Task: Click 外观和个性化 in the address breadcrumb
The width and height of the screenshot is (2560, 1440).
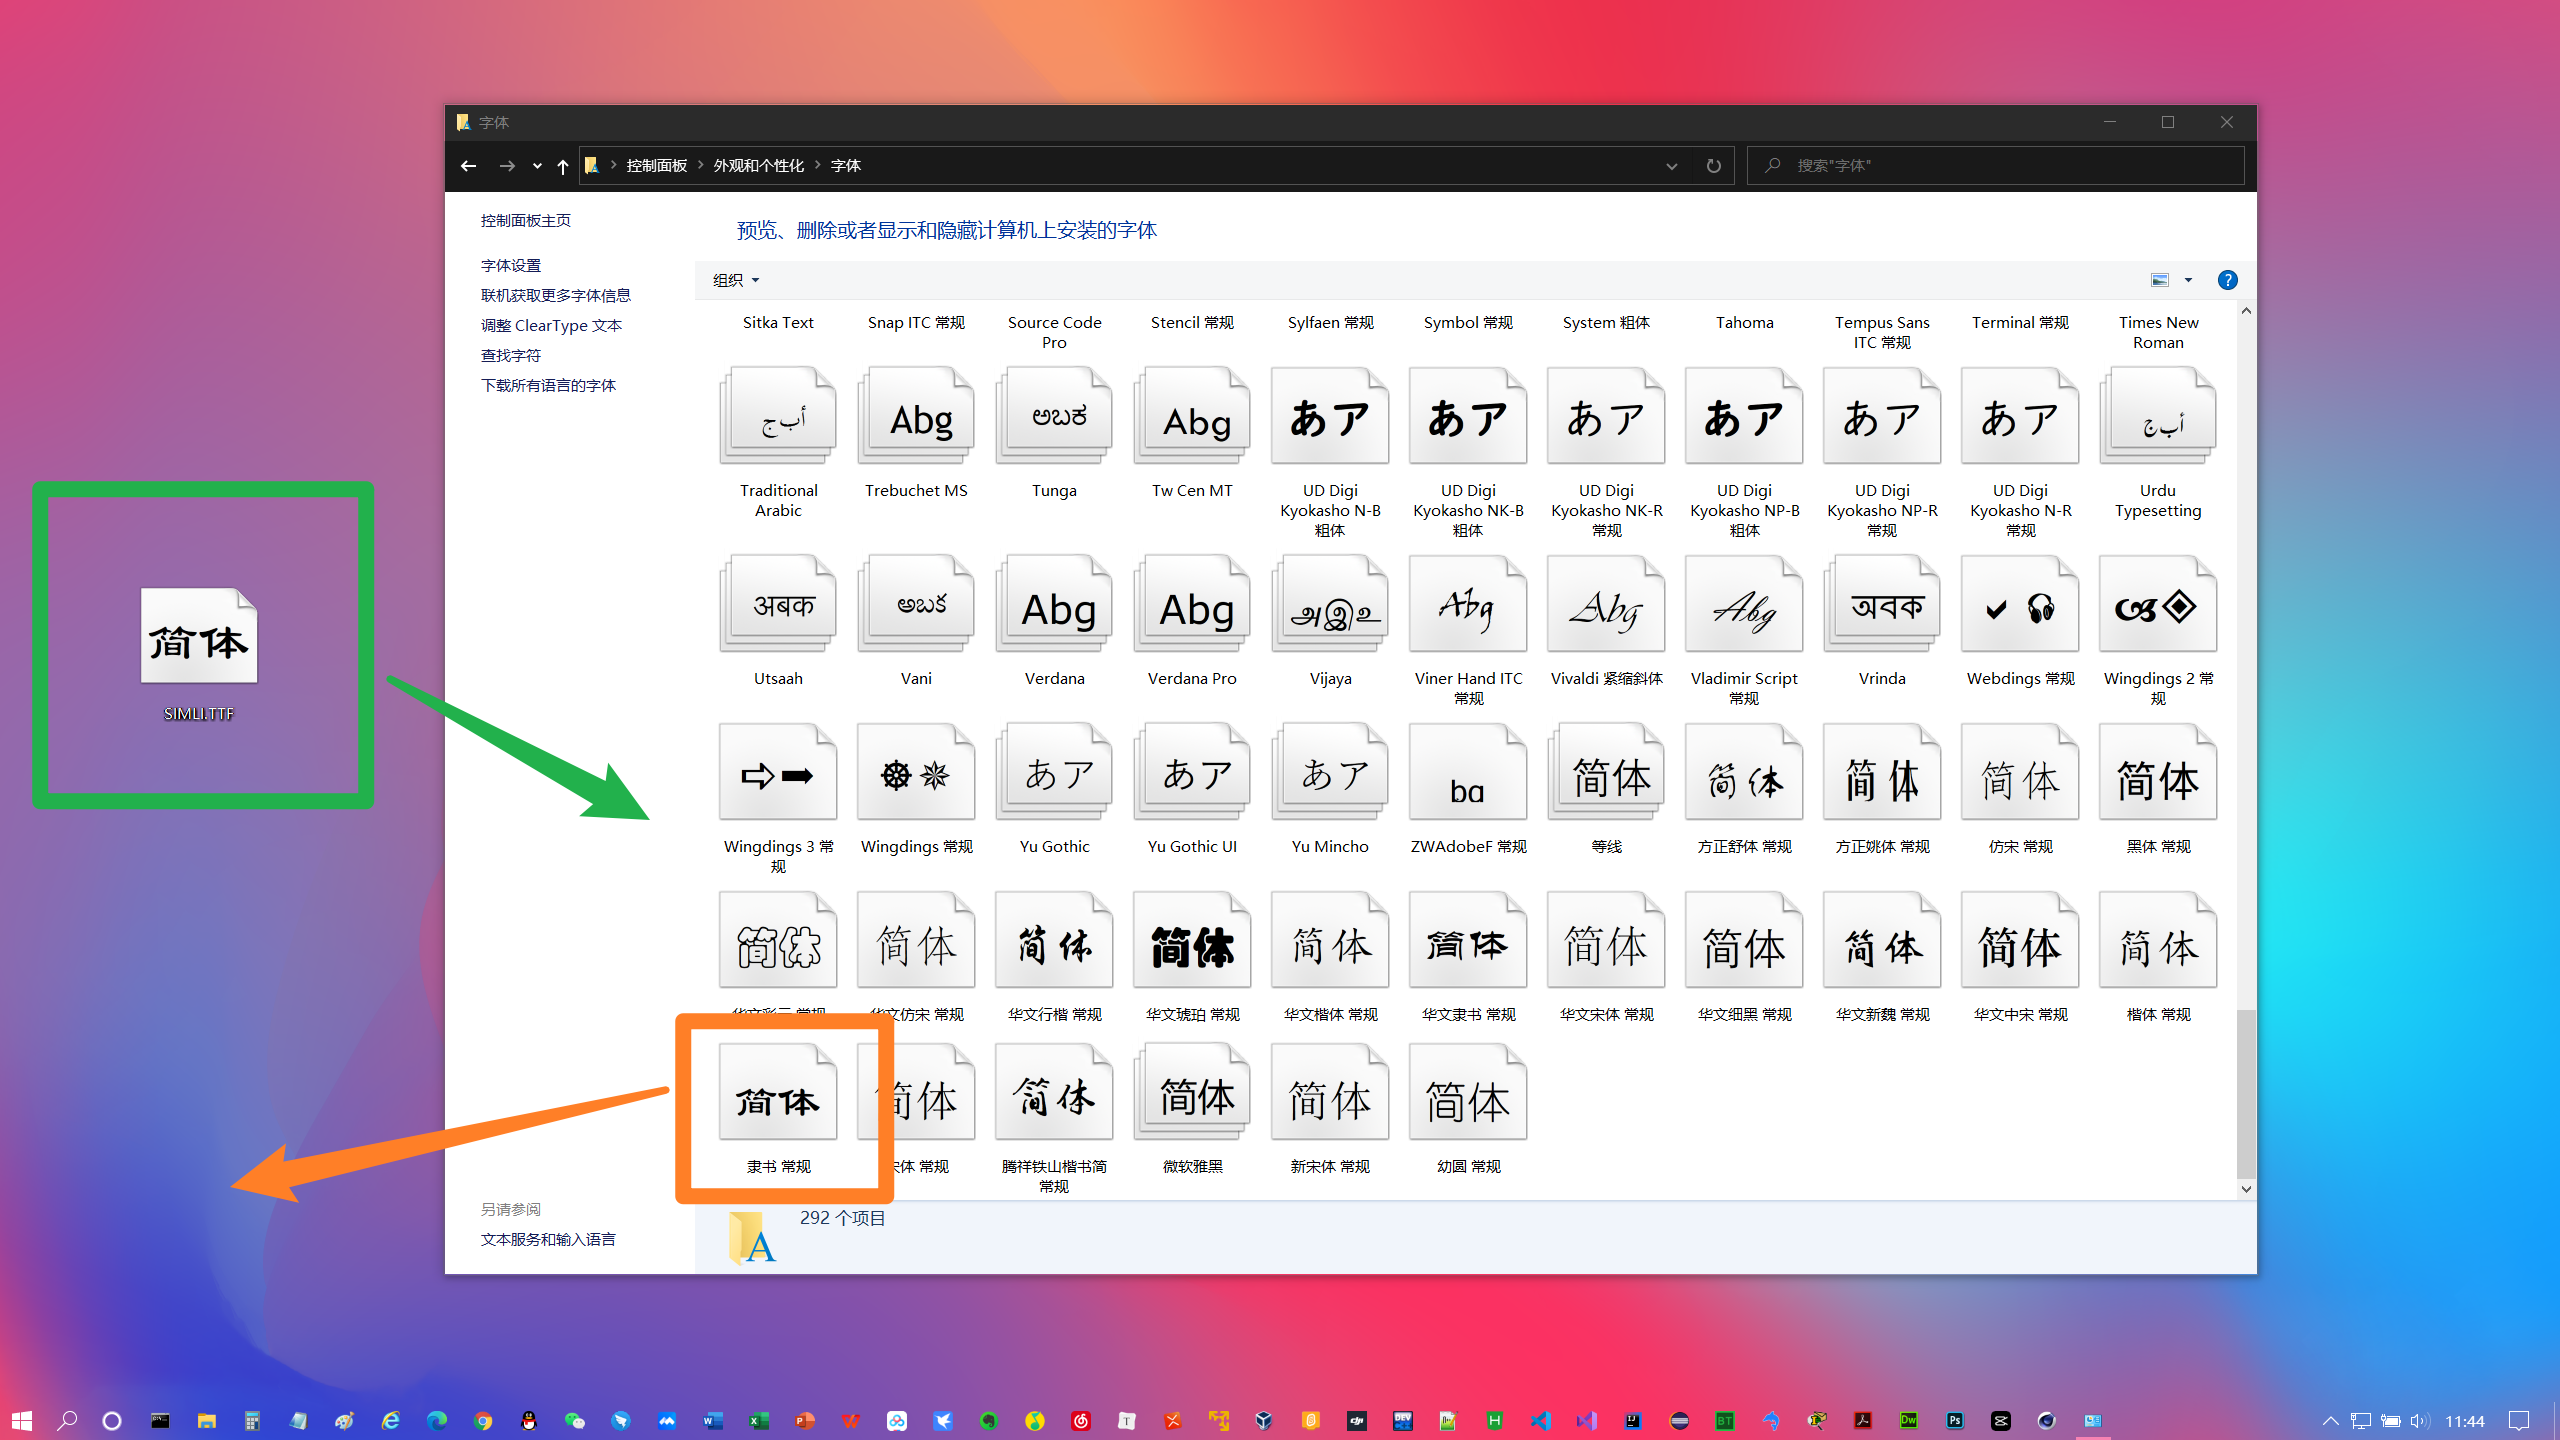Action: click(x=759, y=165)
